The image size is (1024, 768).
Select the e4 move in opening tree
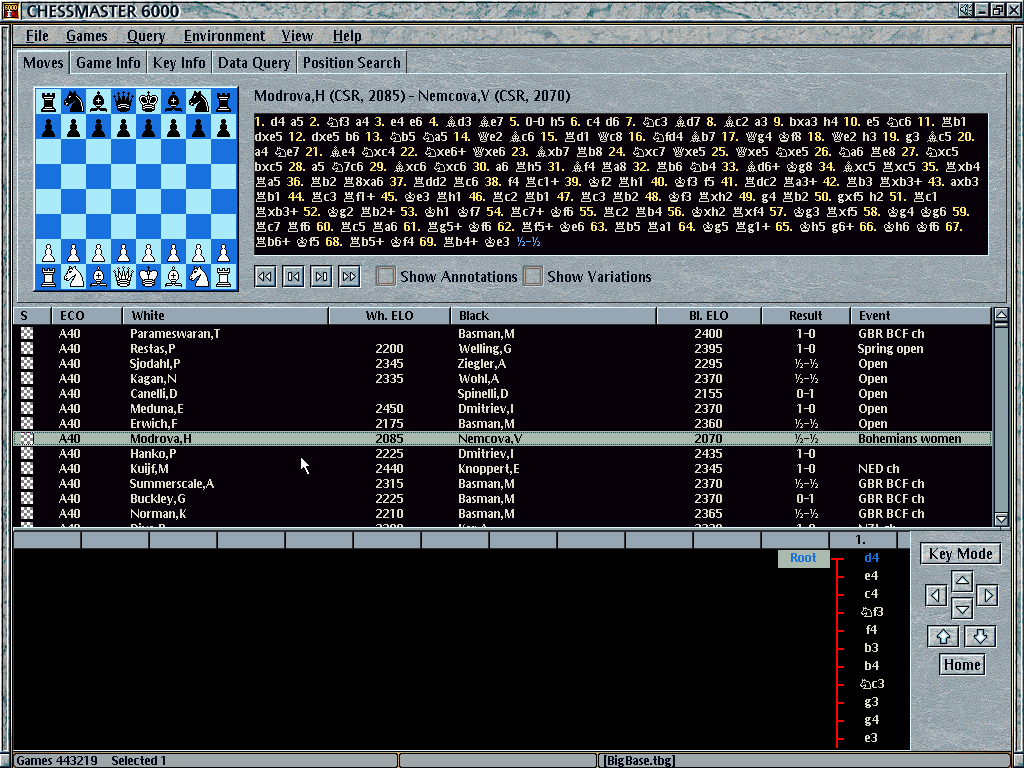point(871,576)
